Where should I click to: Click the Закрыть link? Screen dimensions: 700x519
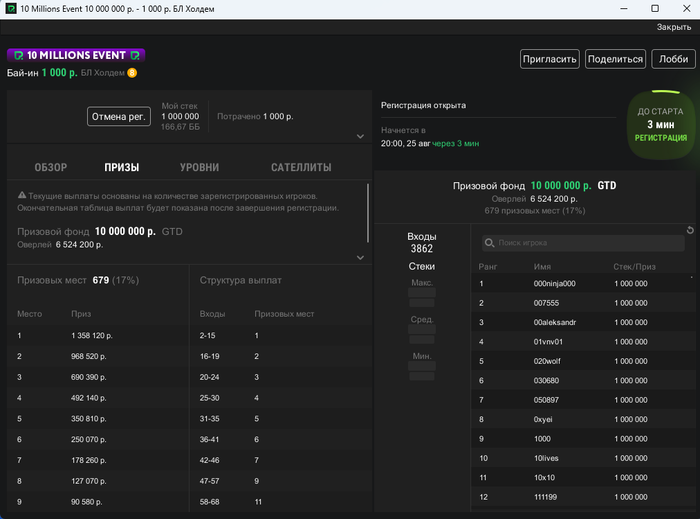(x=674, y=27)
